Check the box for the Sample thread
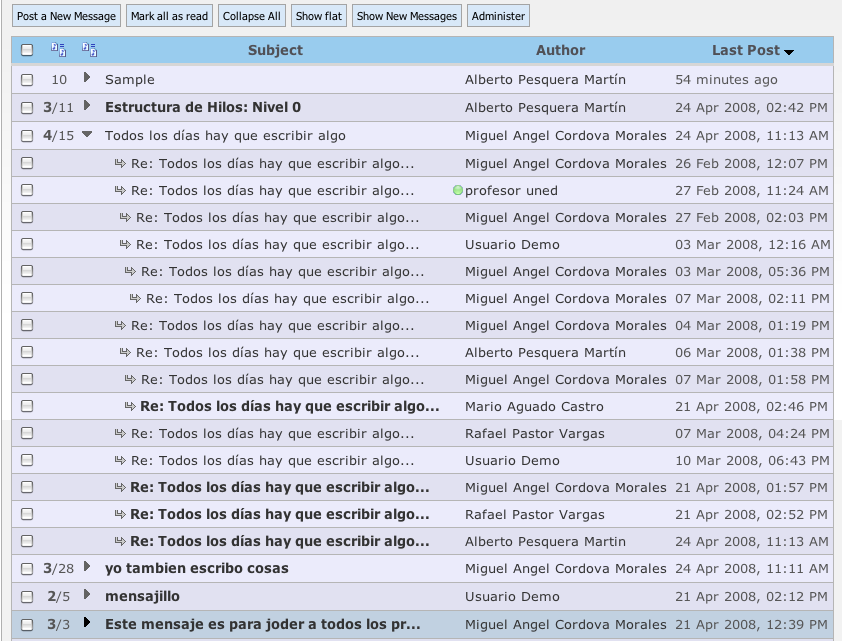This screenshot has height=641, width=842. pos(27,80)
